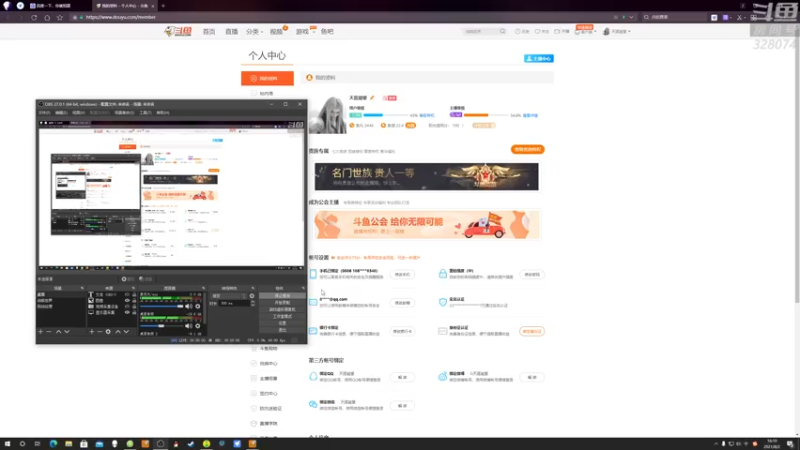Select OBS Studio icon on taskbar
800x450 pixels.
point(160,444)
